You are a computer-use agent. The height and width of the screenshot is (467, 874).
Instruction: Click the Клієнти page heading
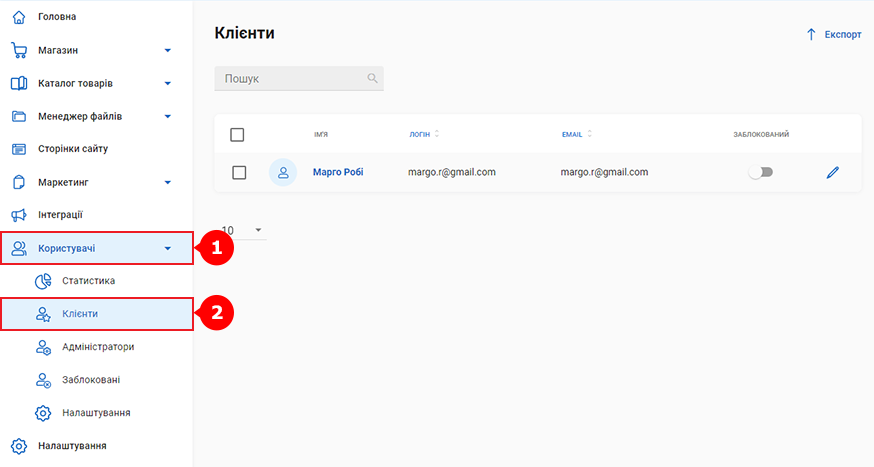coord(245,33)
